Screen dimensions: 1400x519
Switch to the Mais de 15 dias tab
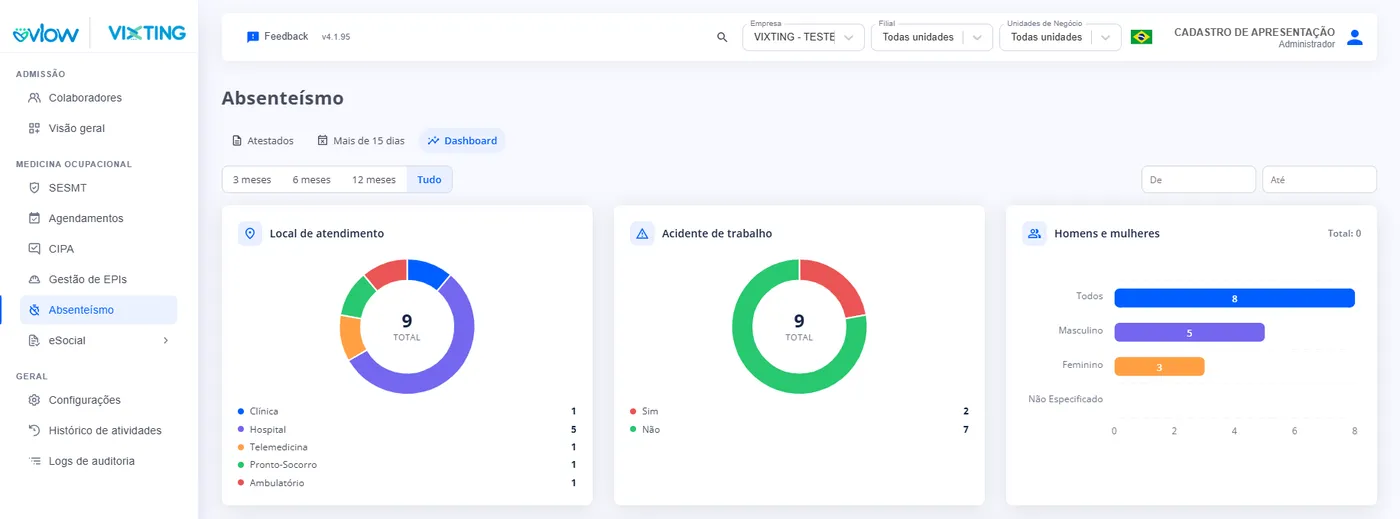coord(360,141)
